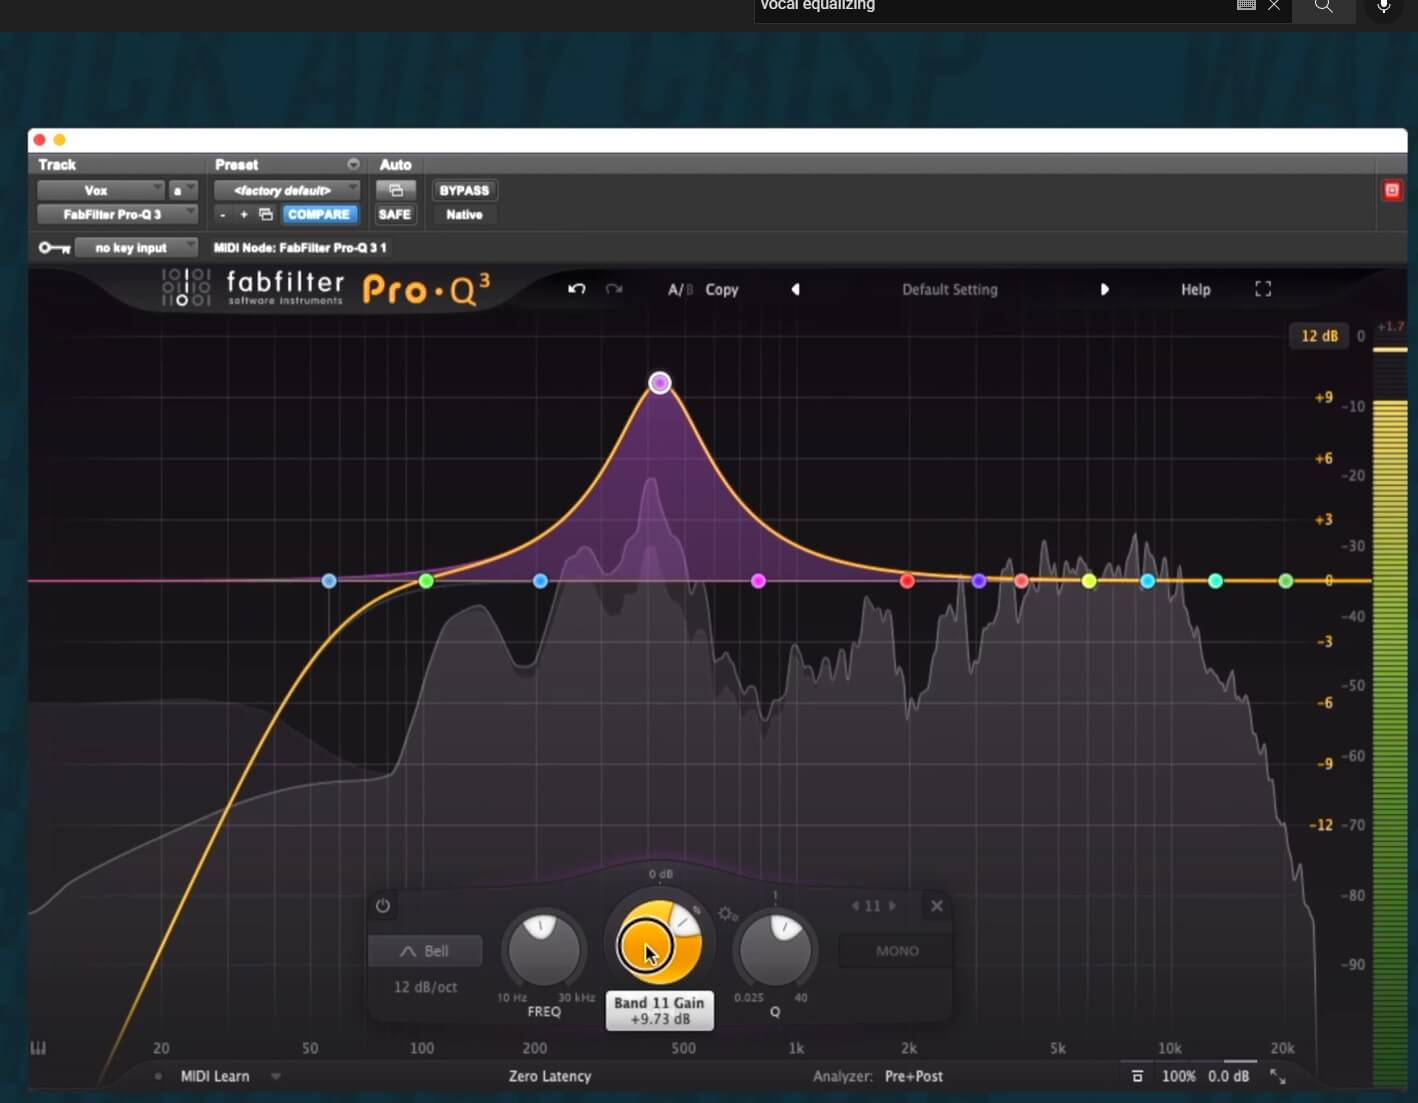The image size is (1418, 1103).
Task: Click the FREQ knob
Action: [x=544, y=950]
